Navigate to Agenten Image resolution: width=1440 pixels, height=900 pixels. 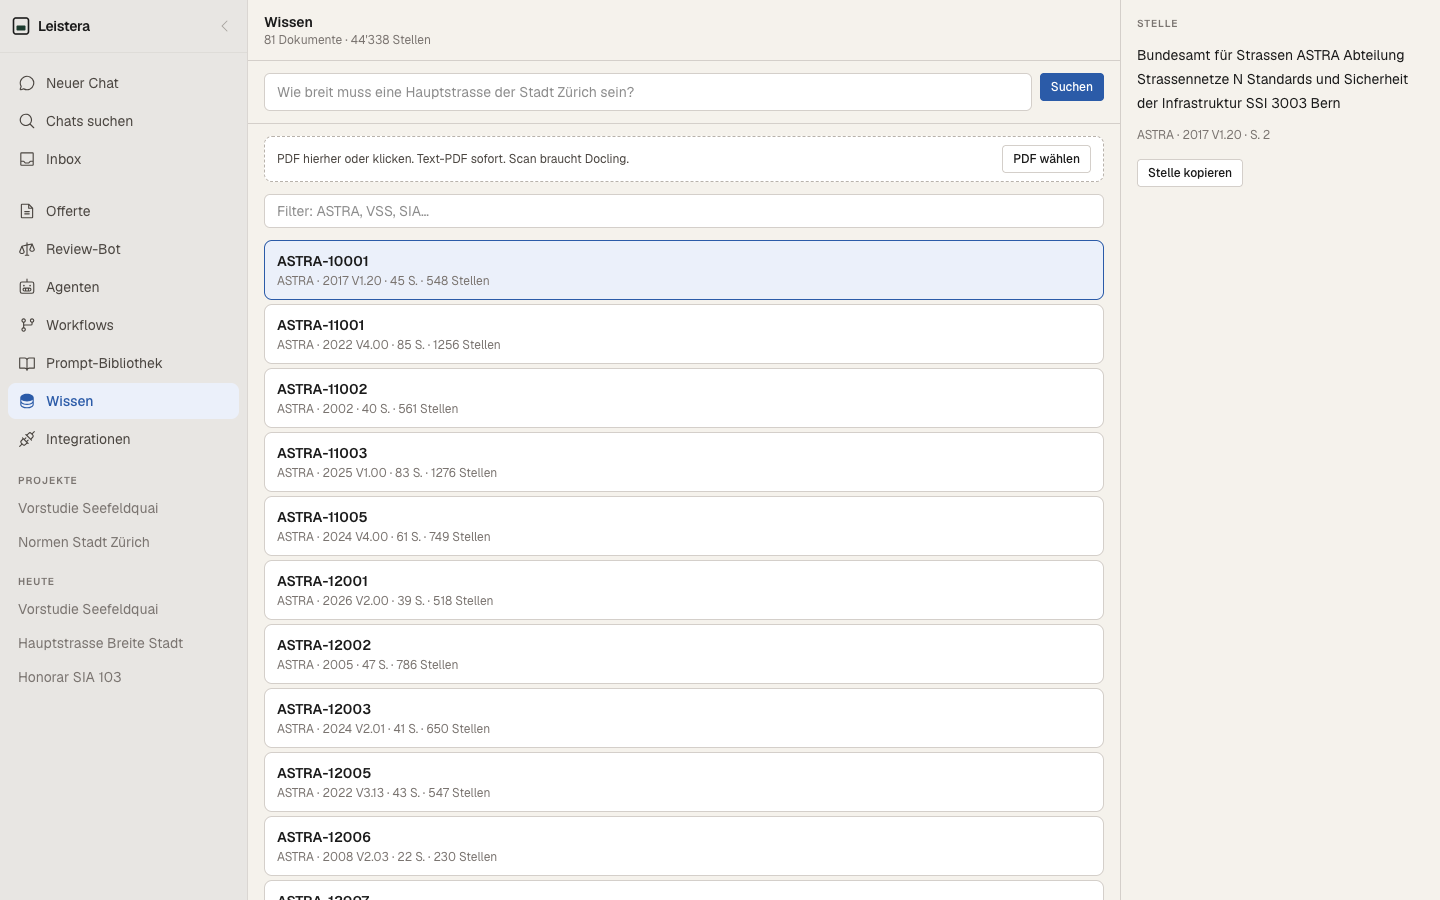click(x=123, y=287)
